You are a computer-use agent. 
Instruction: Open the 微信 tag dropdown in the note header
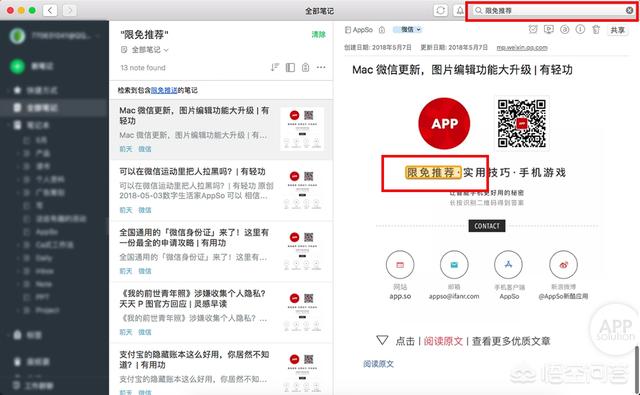[407, 29]
